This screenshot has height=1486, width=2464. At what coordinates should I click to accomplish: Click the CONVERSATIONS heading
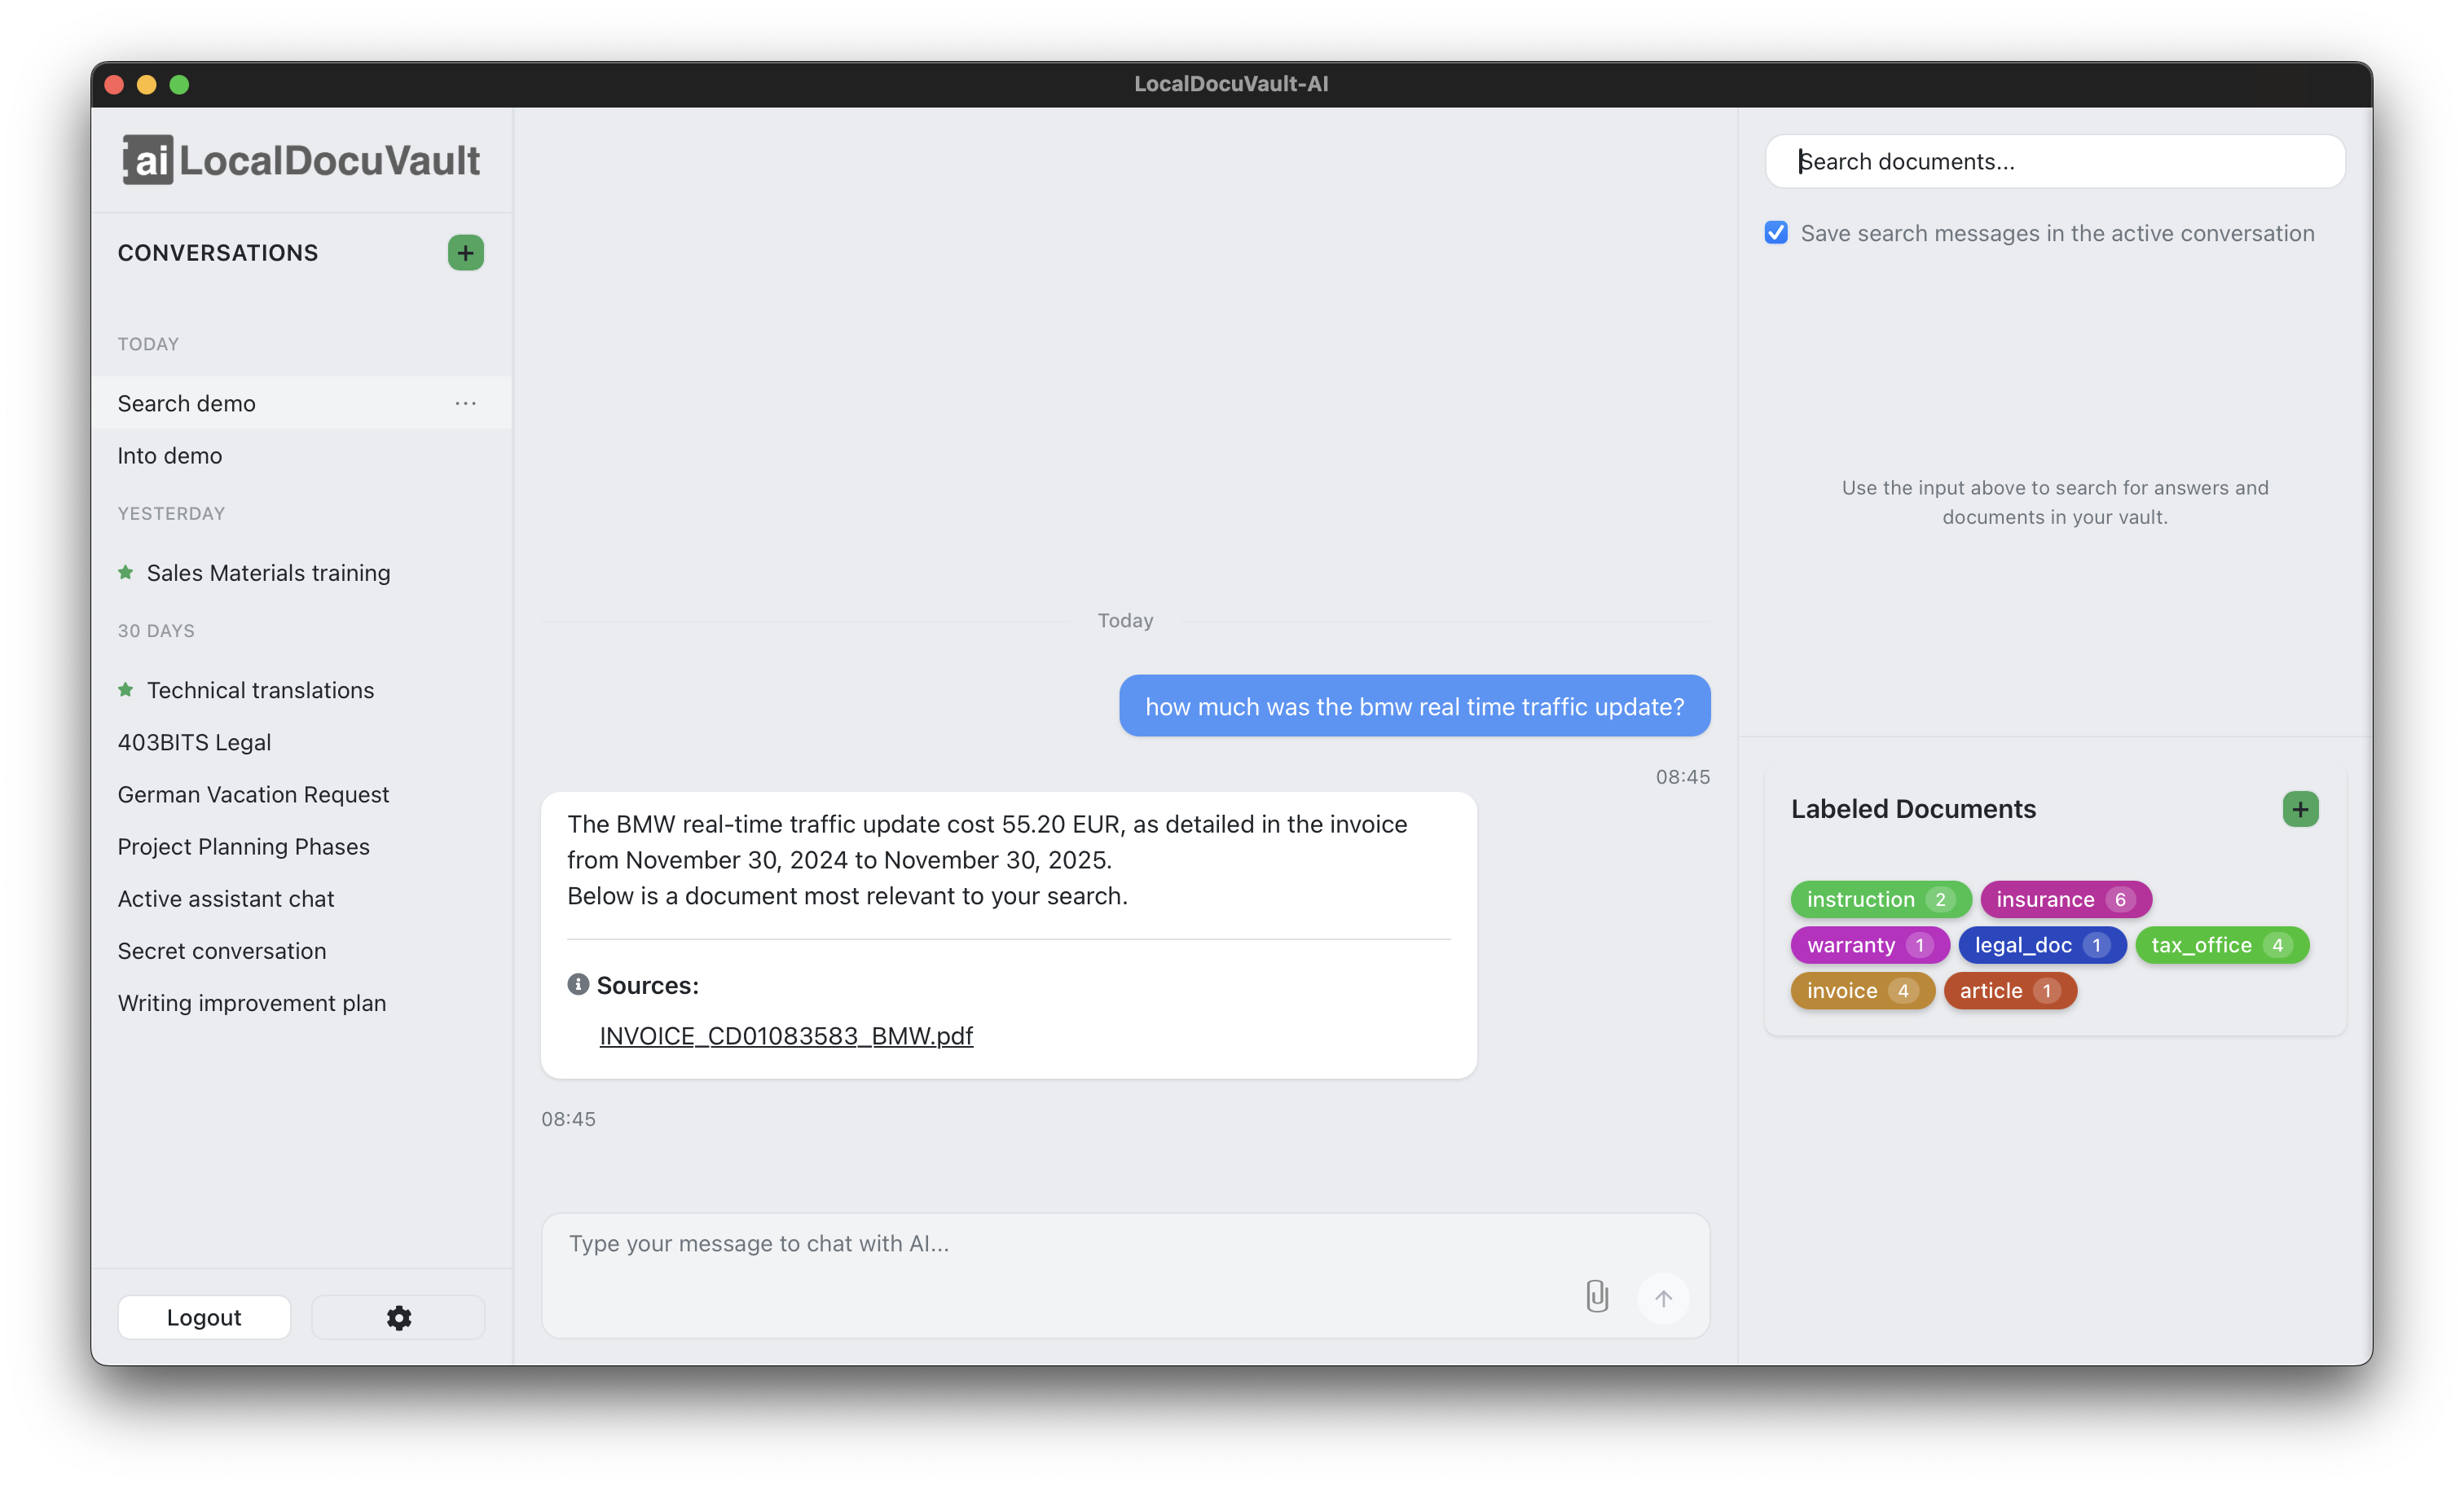pos(218,253)
